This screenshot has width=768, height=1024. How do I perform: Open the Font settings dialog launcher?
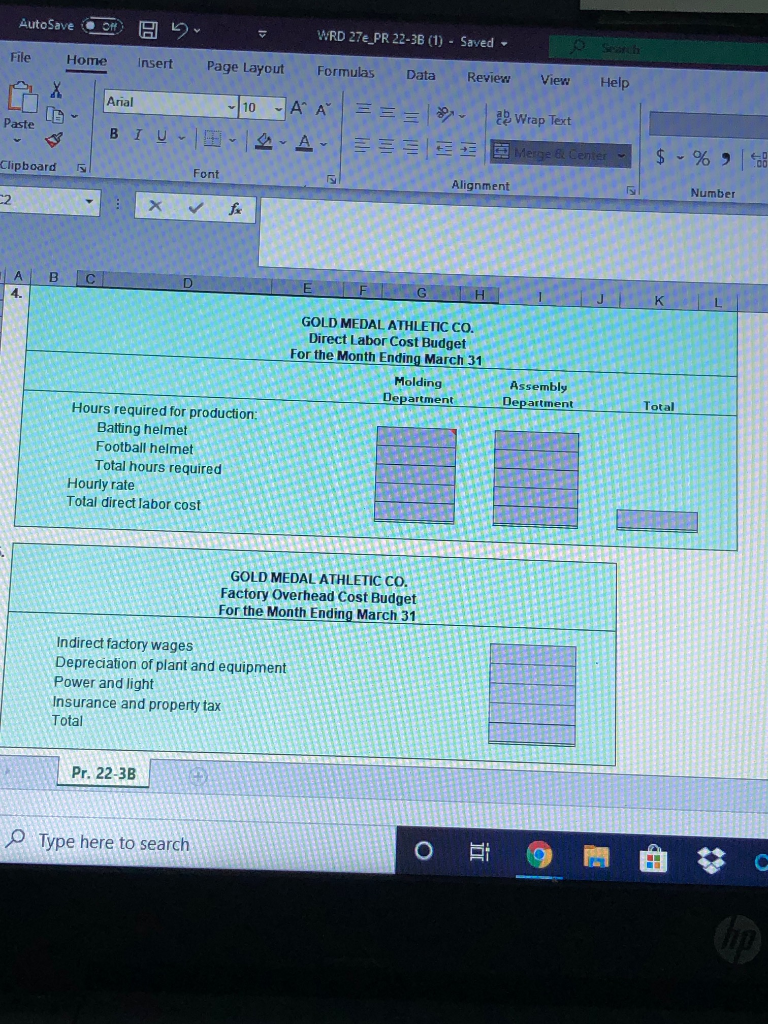point(331,178)
